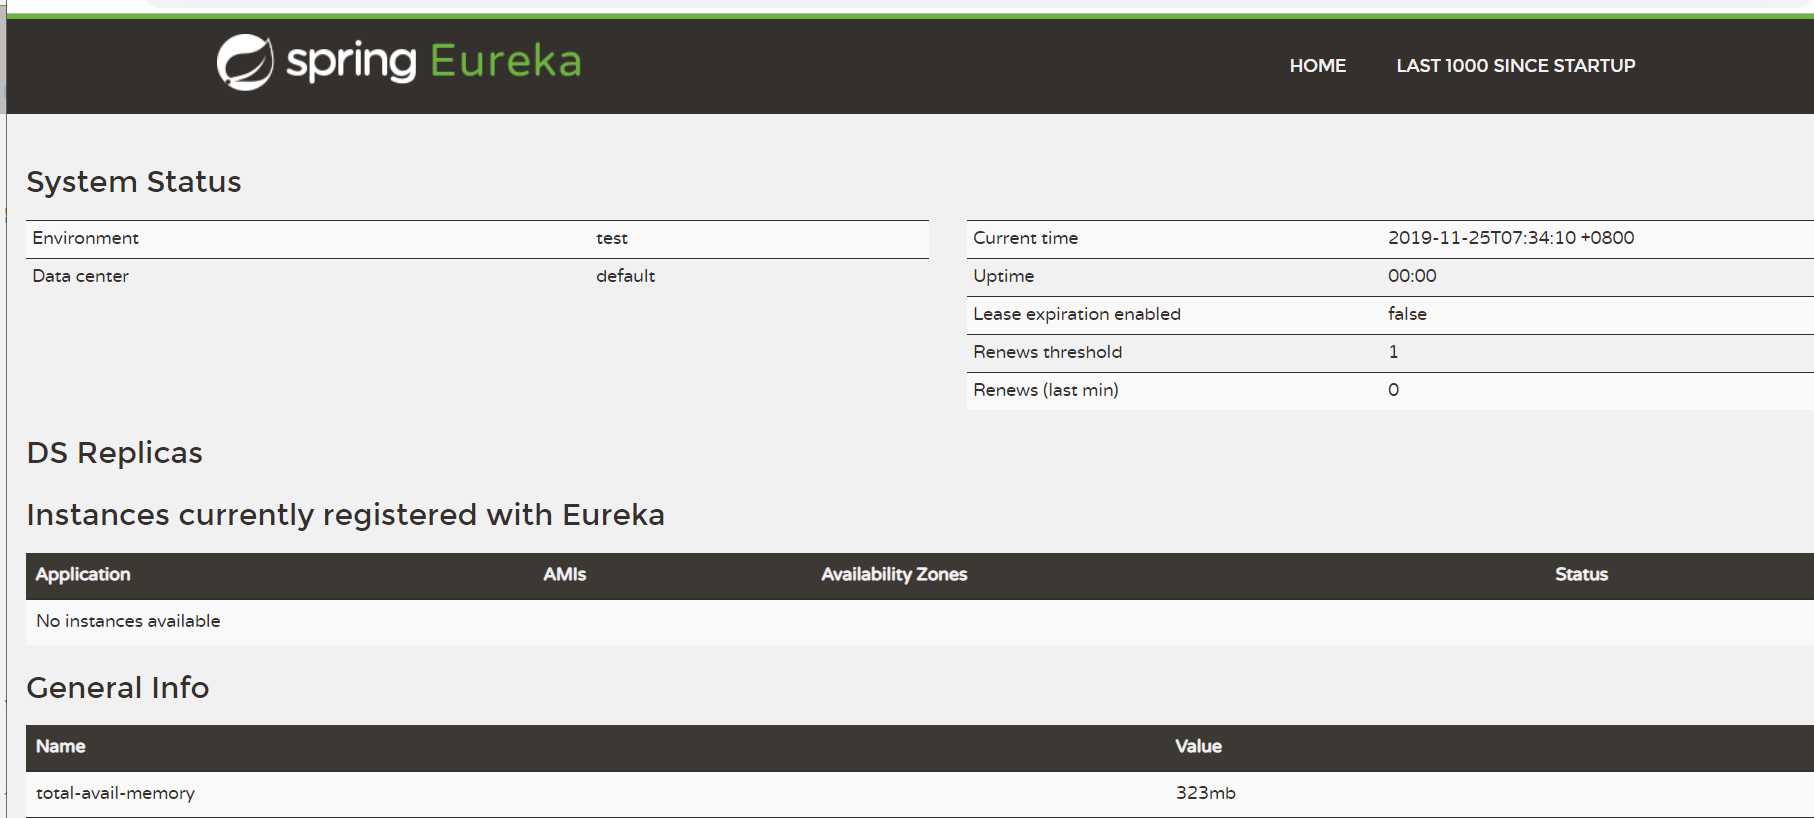Select the DS Replicas heading

[x=115, y=453]
